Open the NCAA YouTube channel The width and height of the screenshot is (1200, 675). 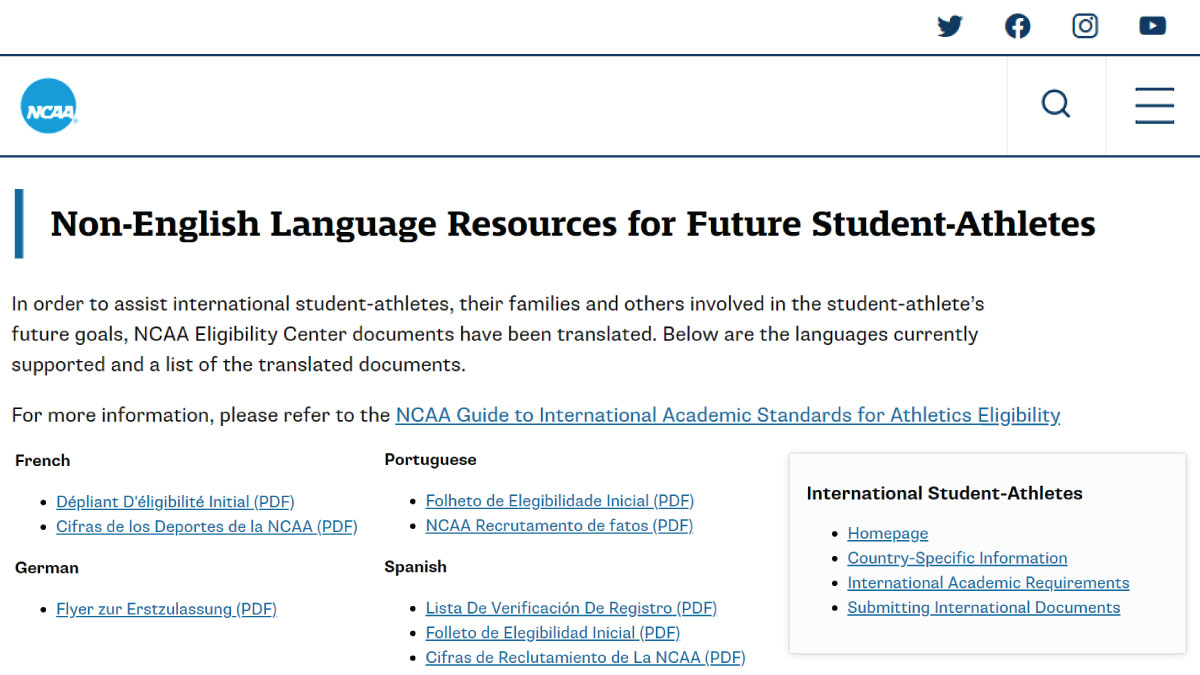[1152, 26]
